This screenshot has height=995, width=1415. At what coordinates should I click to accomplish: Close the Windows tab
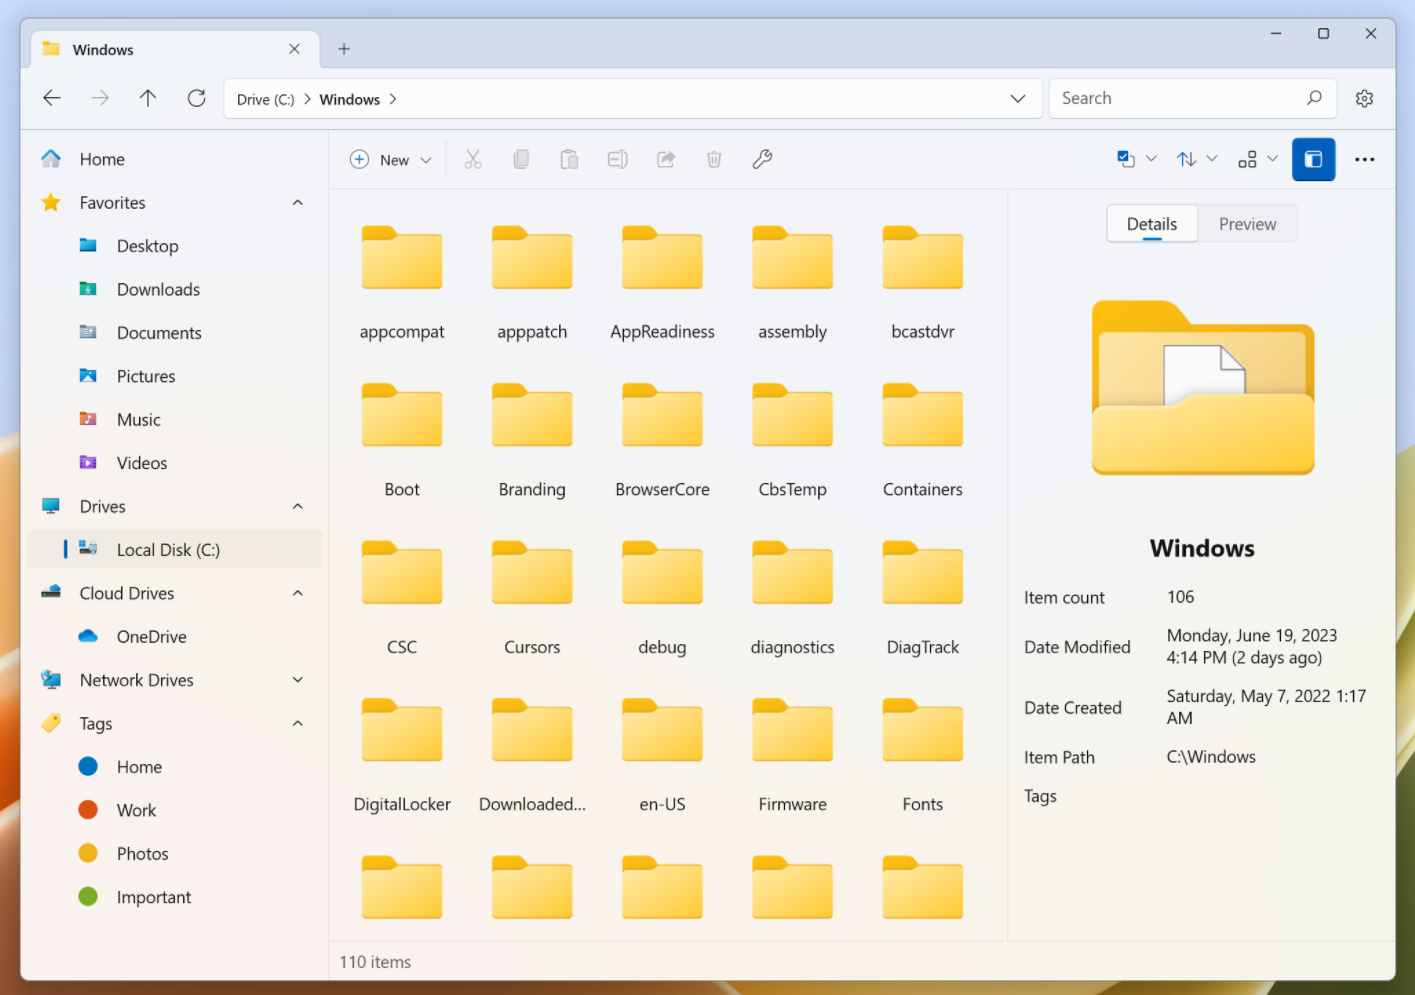294,49
